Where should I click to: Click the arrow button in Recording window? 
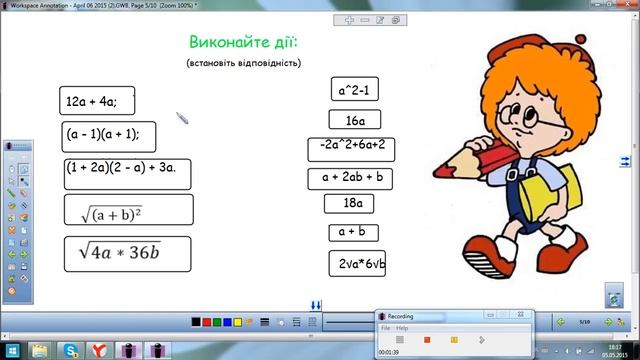tap(482, 340)
